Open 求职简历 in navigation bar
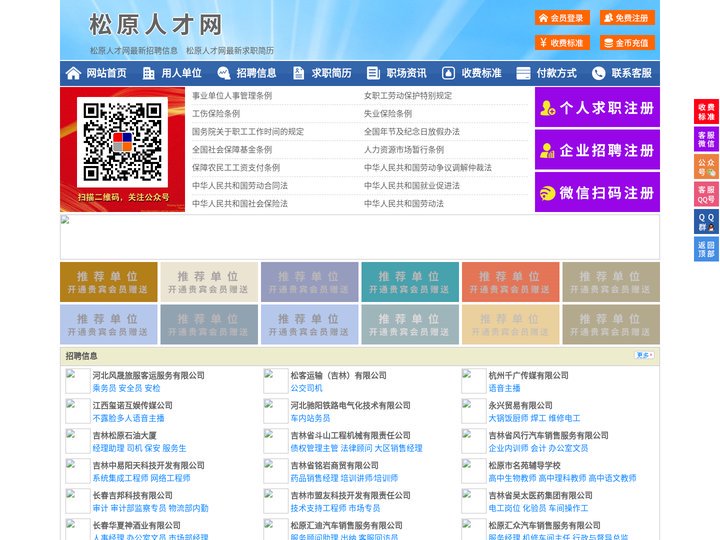The image size is (720, 540). [331, 73]
